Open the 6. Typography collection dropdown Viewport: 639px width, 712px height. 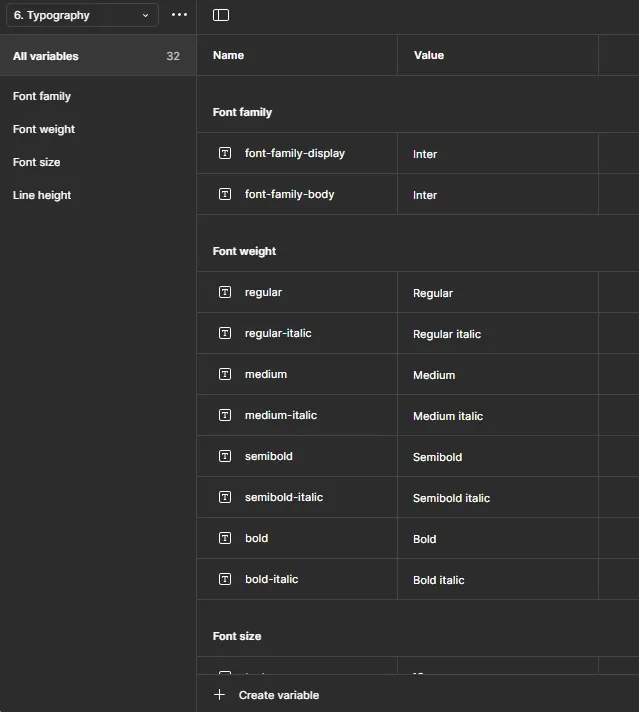[82, 15]
